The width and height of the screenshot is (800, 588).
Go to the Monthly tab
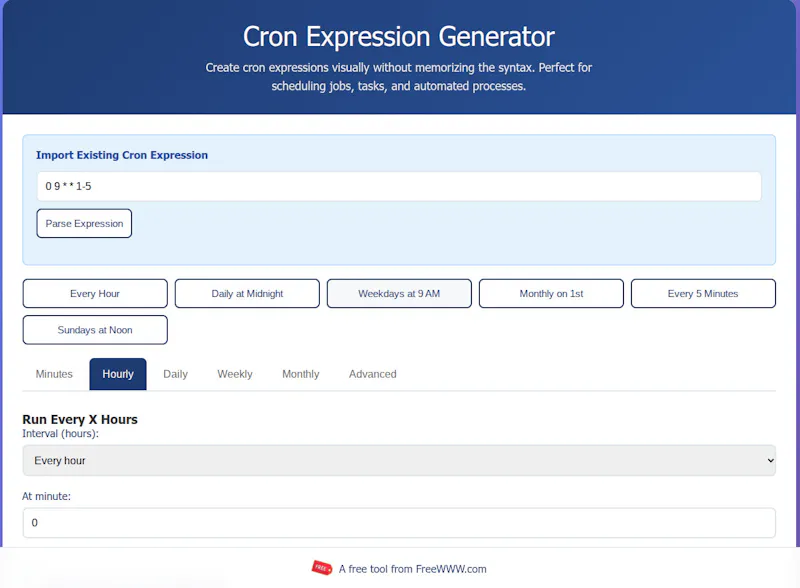pos(301,374)
